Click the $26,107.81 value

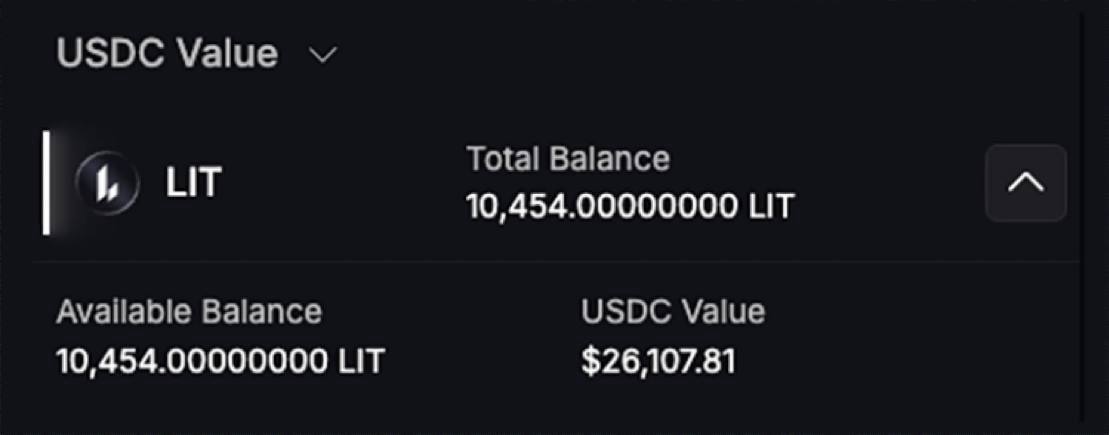(658, 361)
